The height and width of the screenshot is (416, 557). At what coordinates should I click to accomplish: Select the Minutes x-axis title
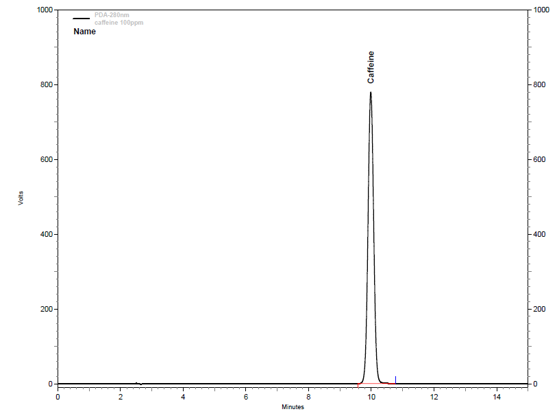tap(293, 407)
